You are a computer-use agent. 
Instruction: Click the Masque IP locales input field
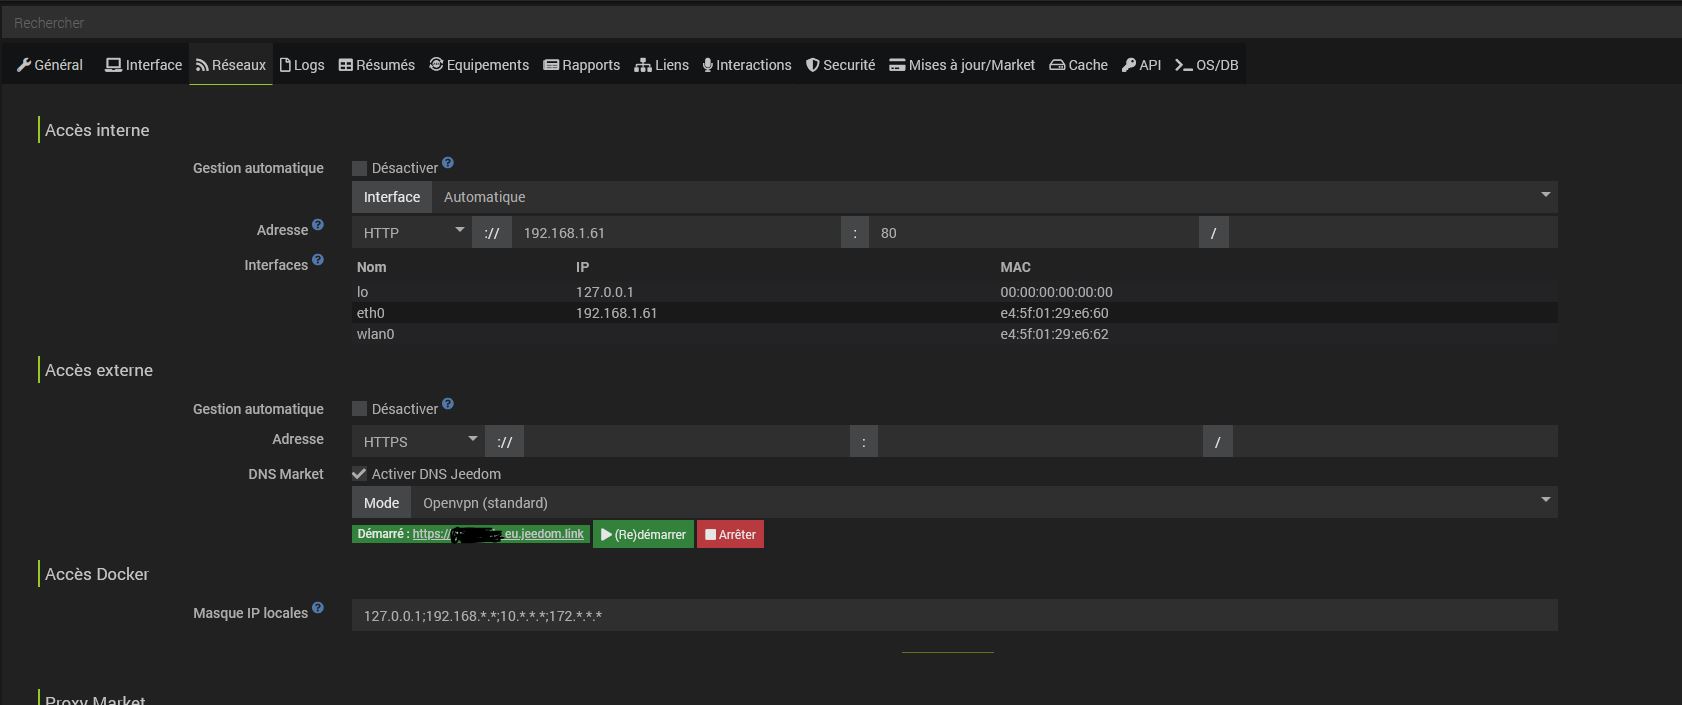coord(953,616)
